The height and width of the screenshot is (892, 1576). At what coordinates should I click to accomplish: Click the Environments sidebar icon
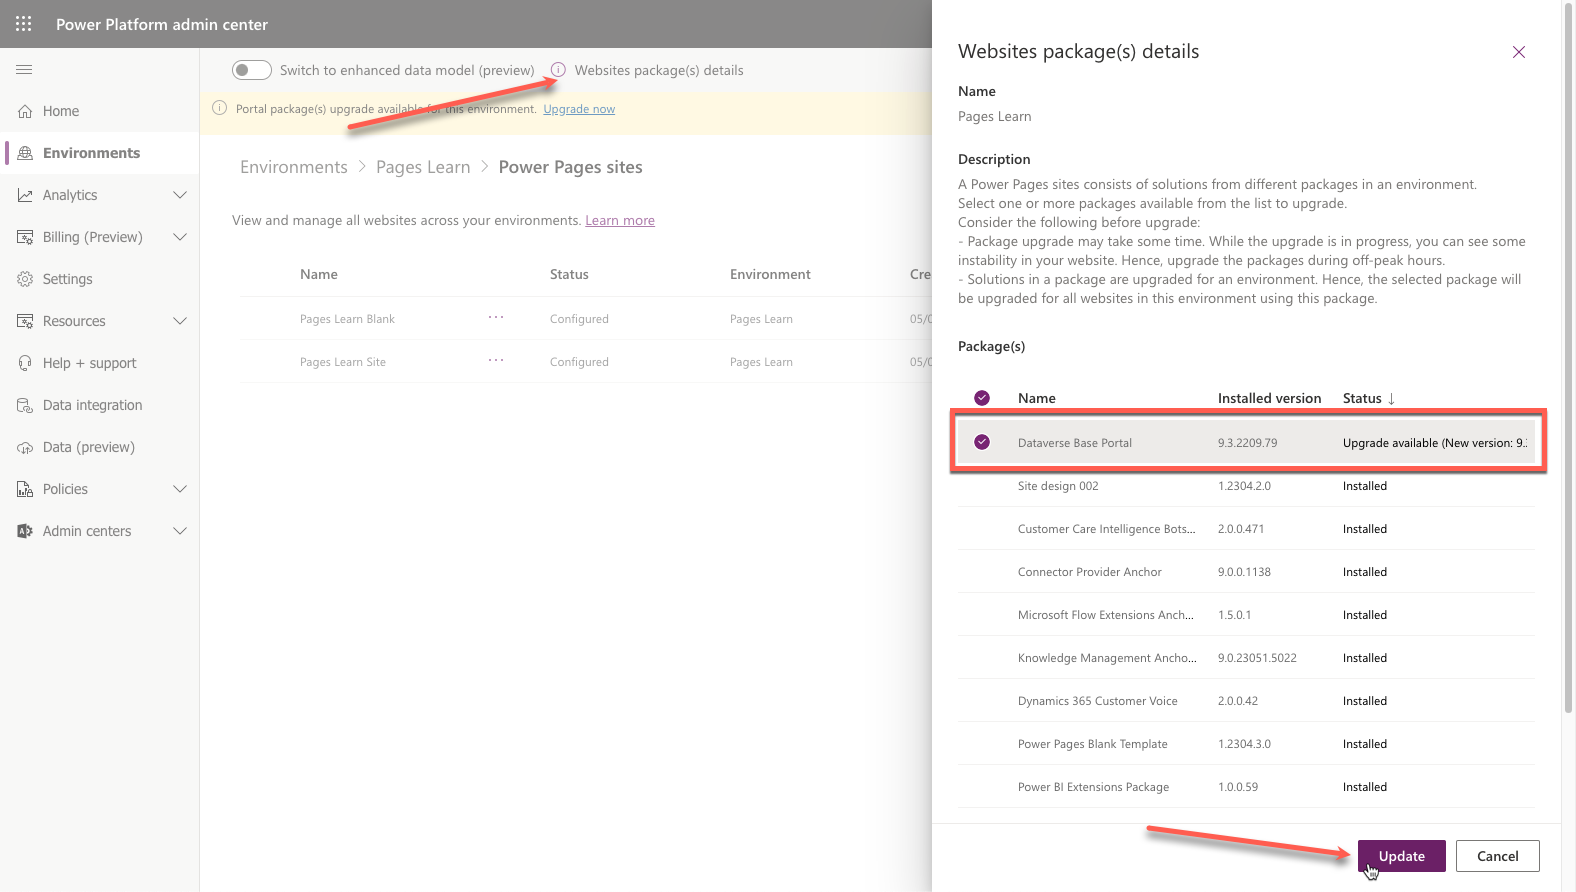tap(25, 153)
